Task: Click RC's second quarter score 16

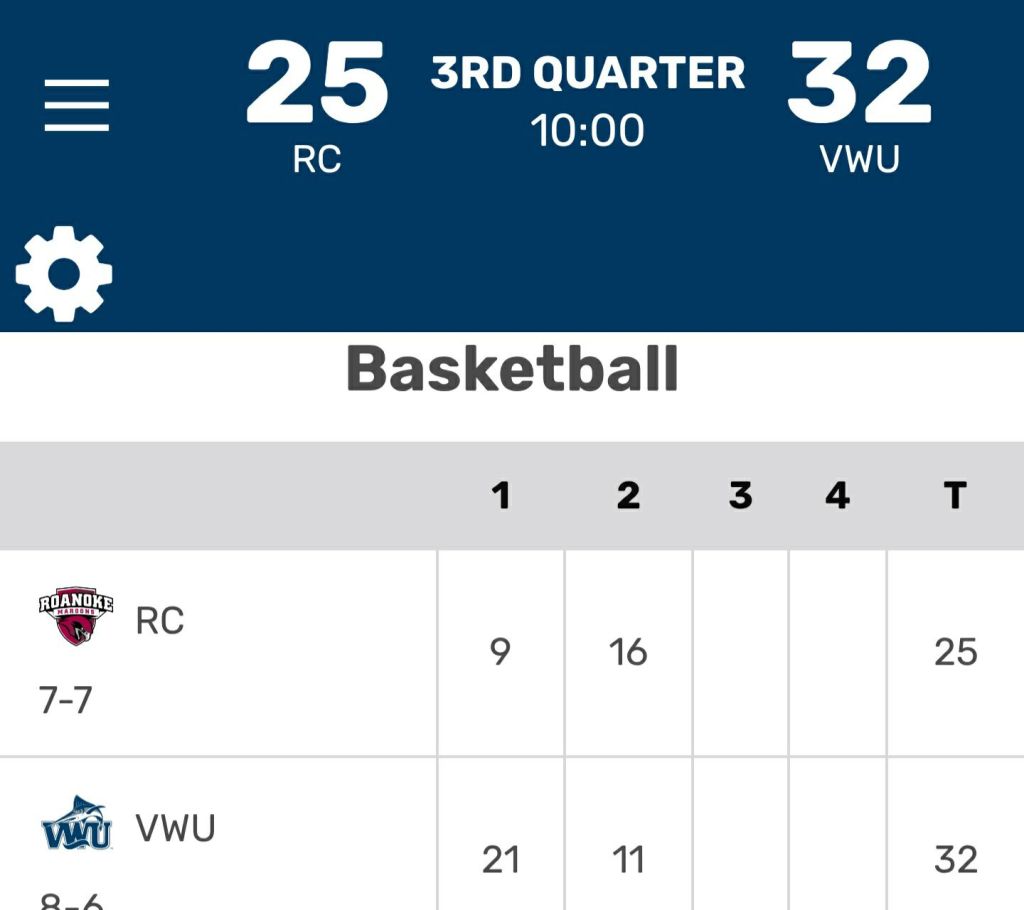Action: 628,652
